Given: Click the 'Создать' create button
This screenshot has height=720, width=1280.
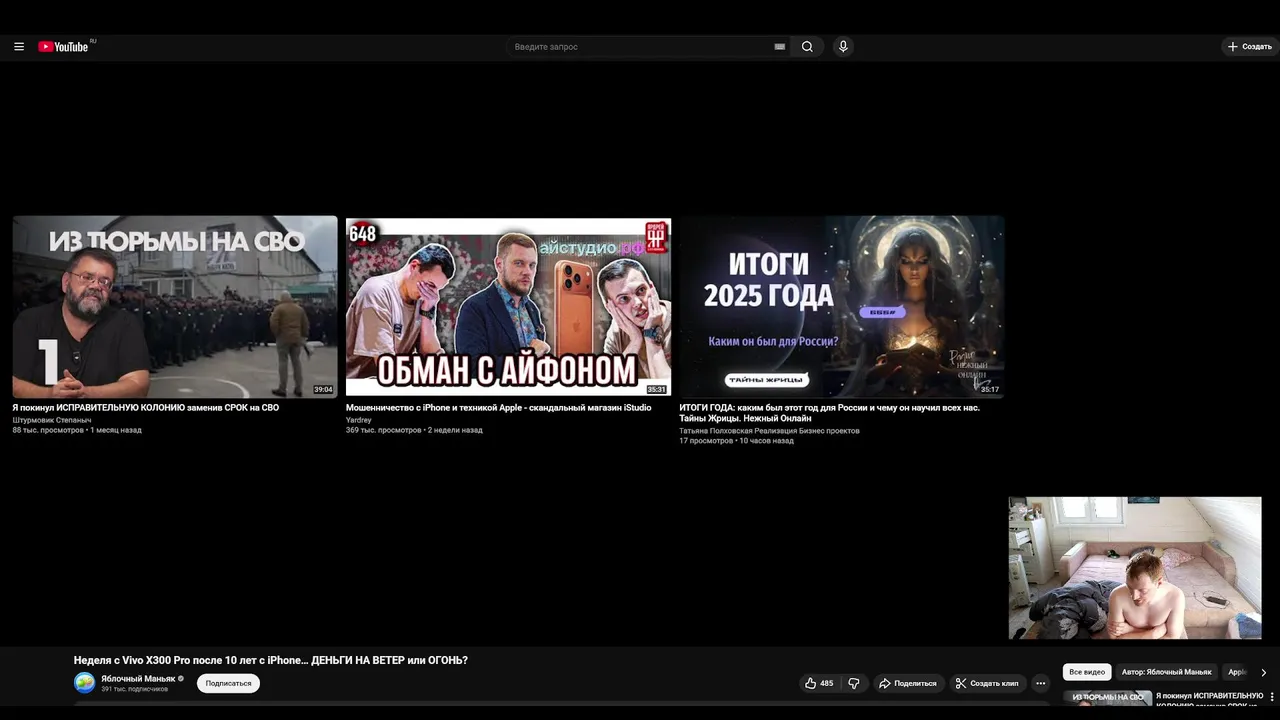Looking at the screenshot, I should click(1250, 47).
